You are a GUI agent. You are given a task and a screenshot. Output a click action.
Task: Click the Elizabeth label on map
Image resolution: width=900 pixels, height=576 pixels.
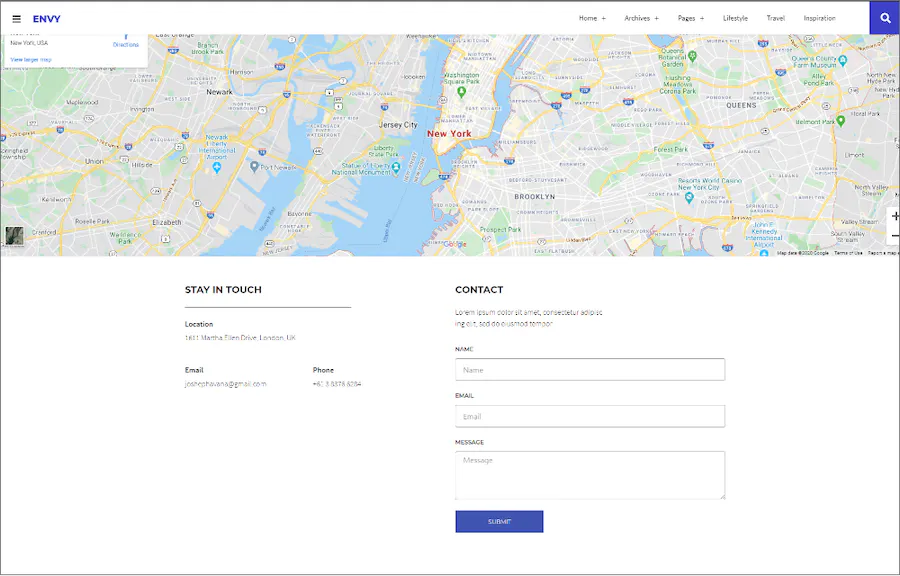tap(166, 222)
